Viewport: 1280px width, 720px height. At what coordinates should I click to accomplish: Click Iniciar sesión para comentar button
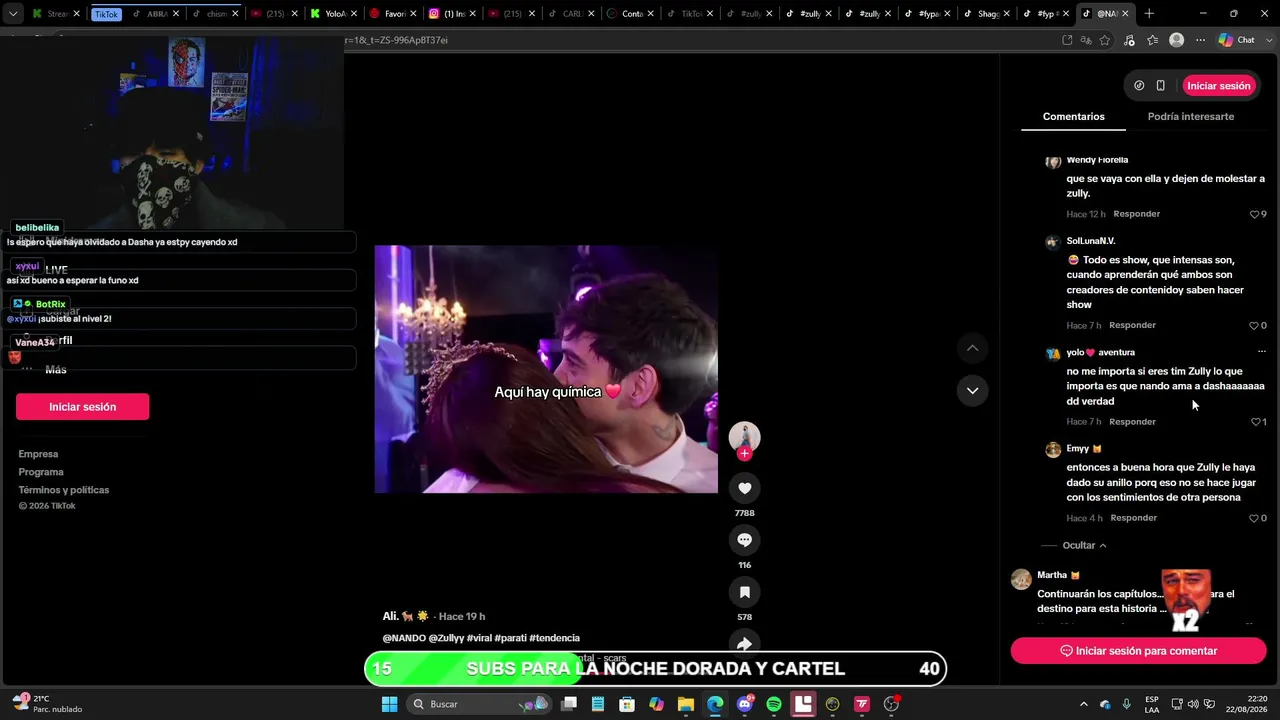1138,651
